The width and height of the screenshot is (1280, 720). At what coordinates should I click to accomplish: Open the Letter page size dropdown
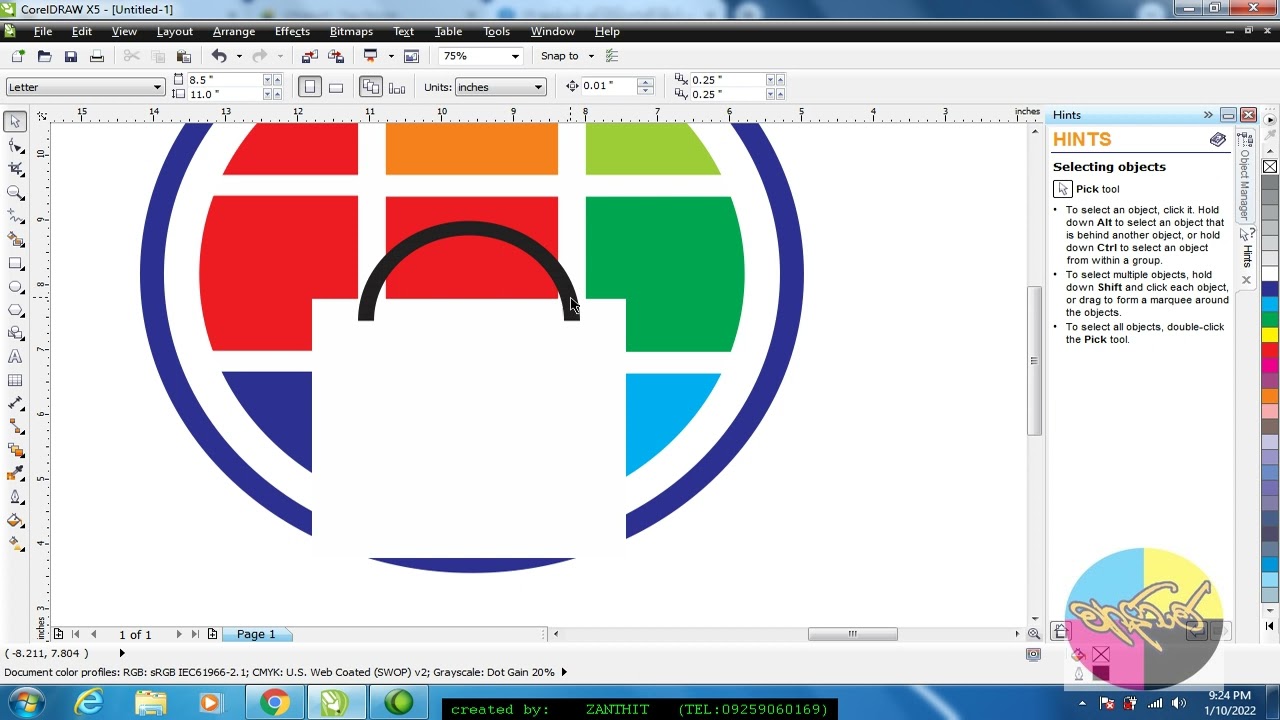pyautogui.click(x=157, y=87)
